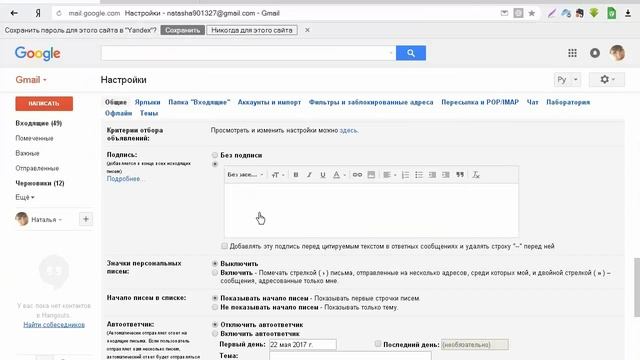Open 'Аккаунты и импорт' tab

269,102
